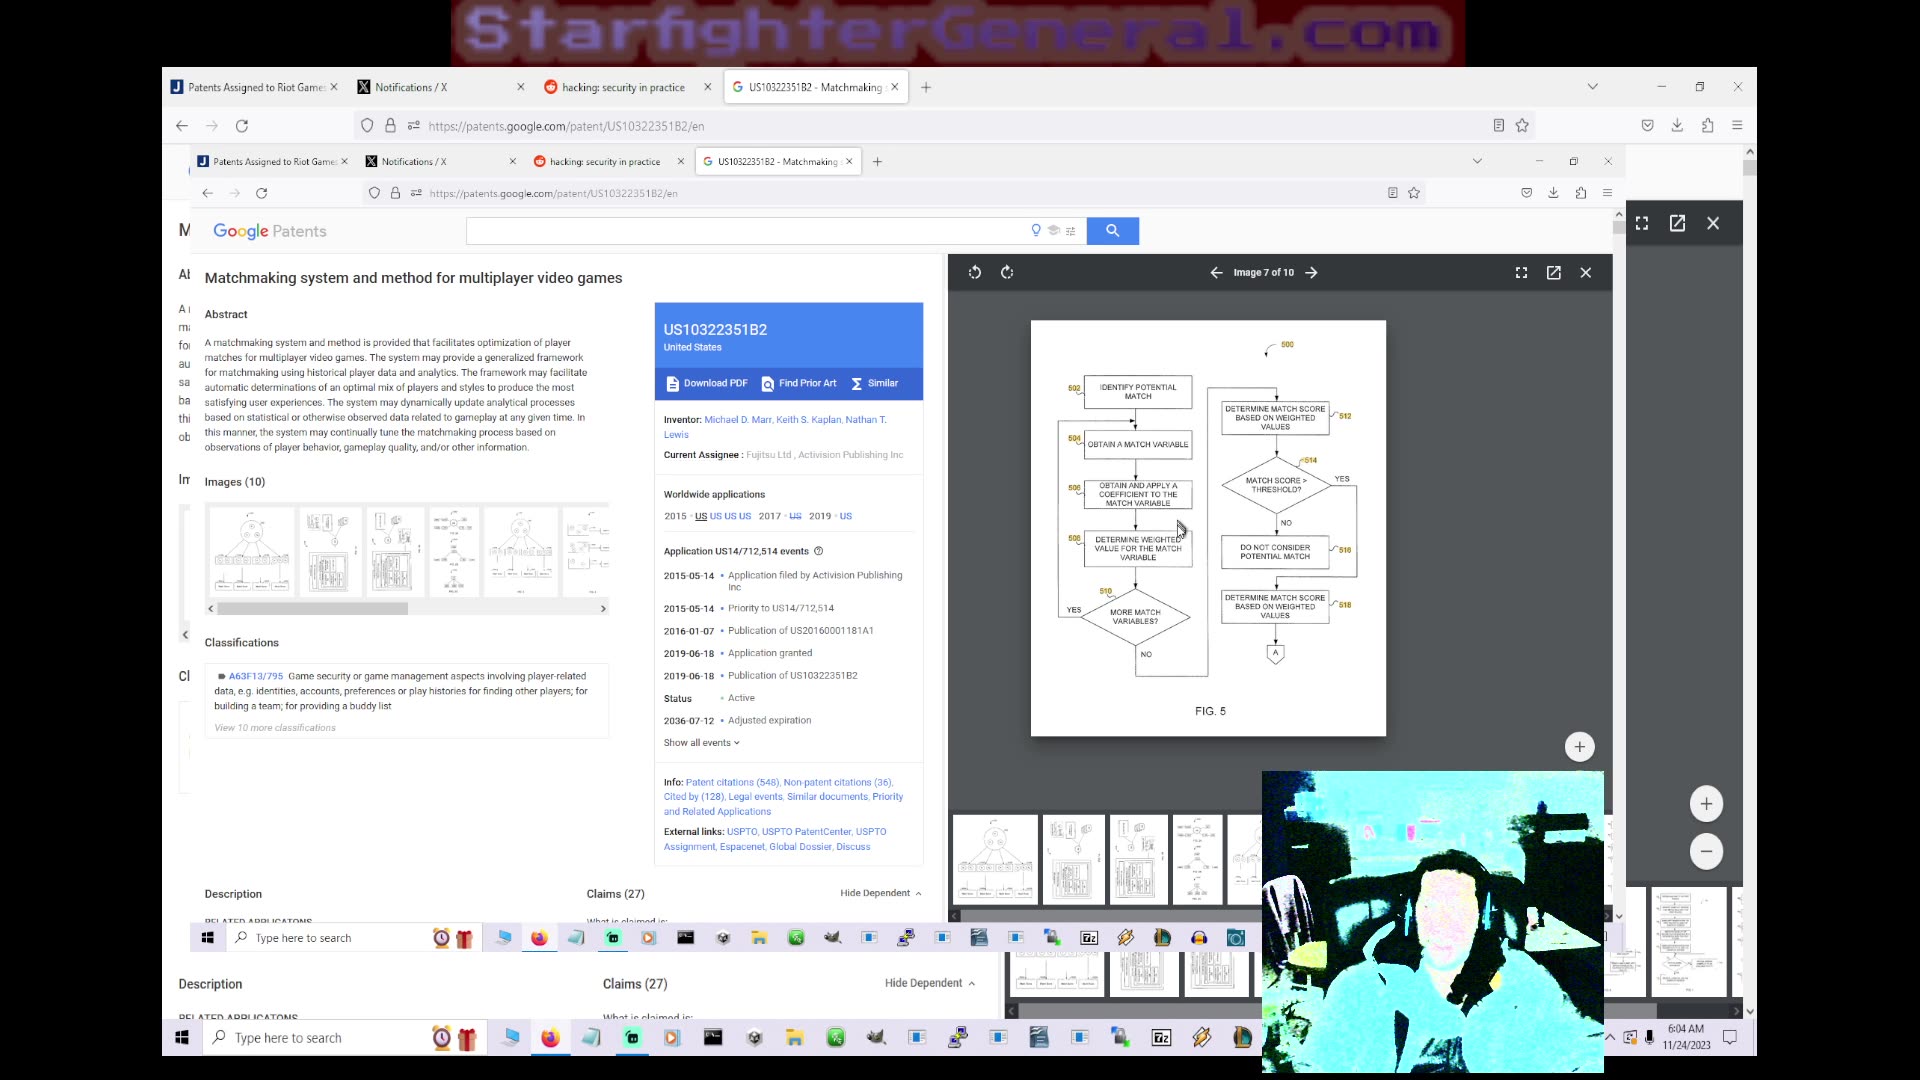Viewport: 1920px width, 1080px height.
Task: Zoom in with large plus button
Action: pos(1706,804)
